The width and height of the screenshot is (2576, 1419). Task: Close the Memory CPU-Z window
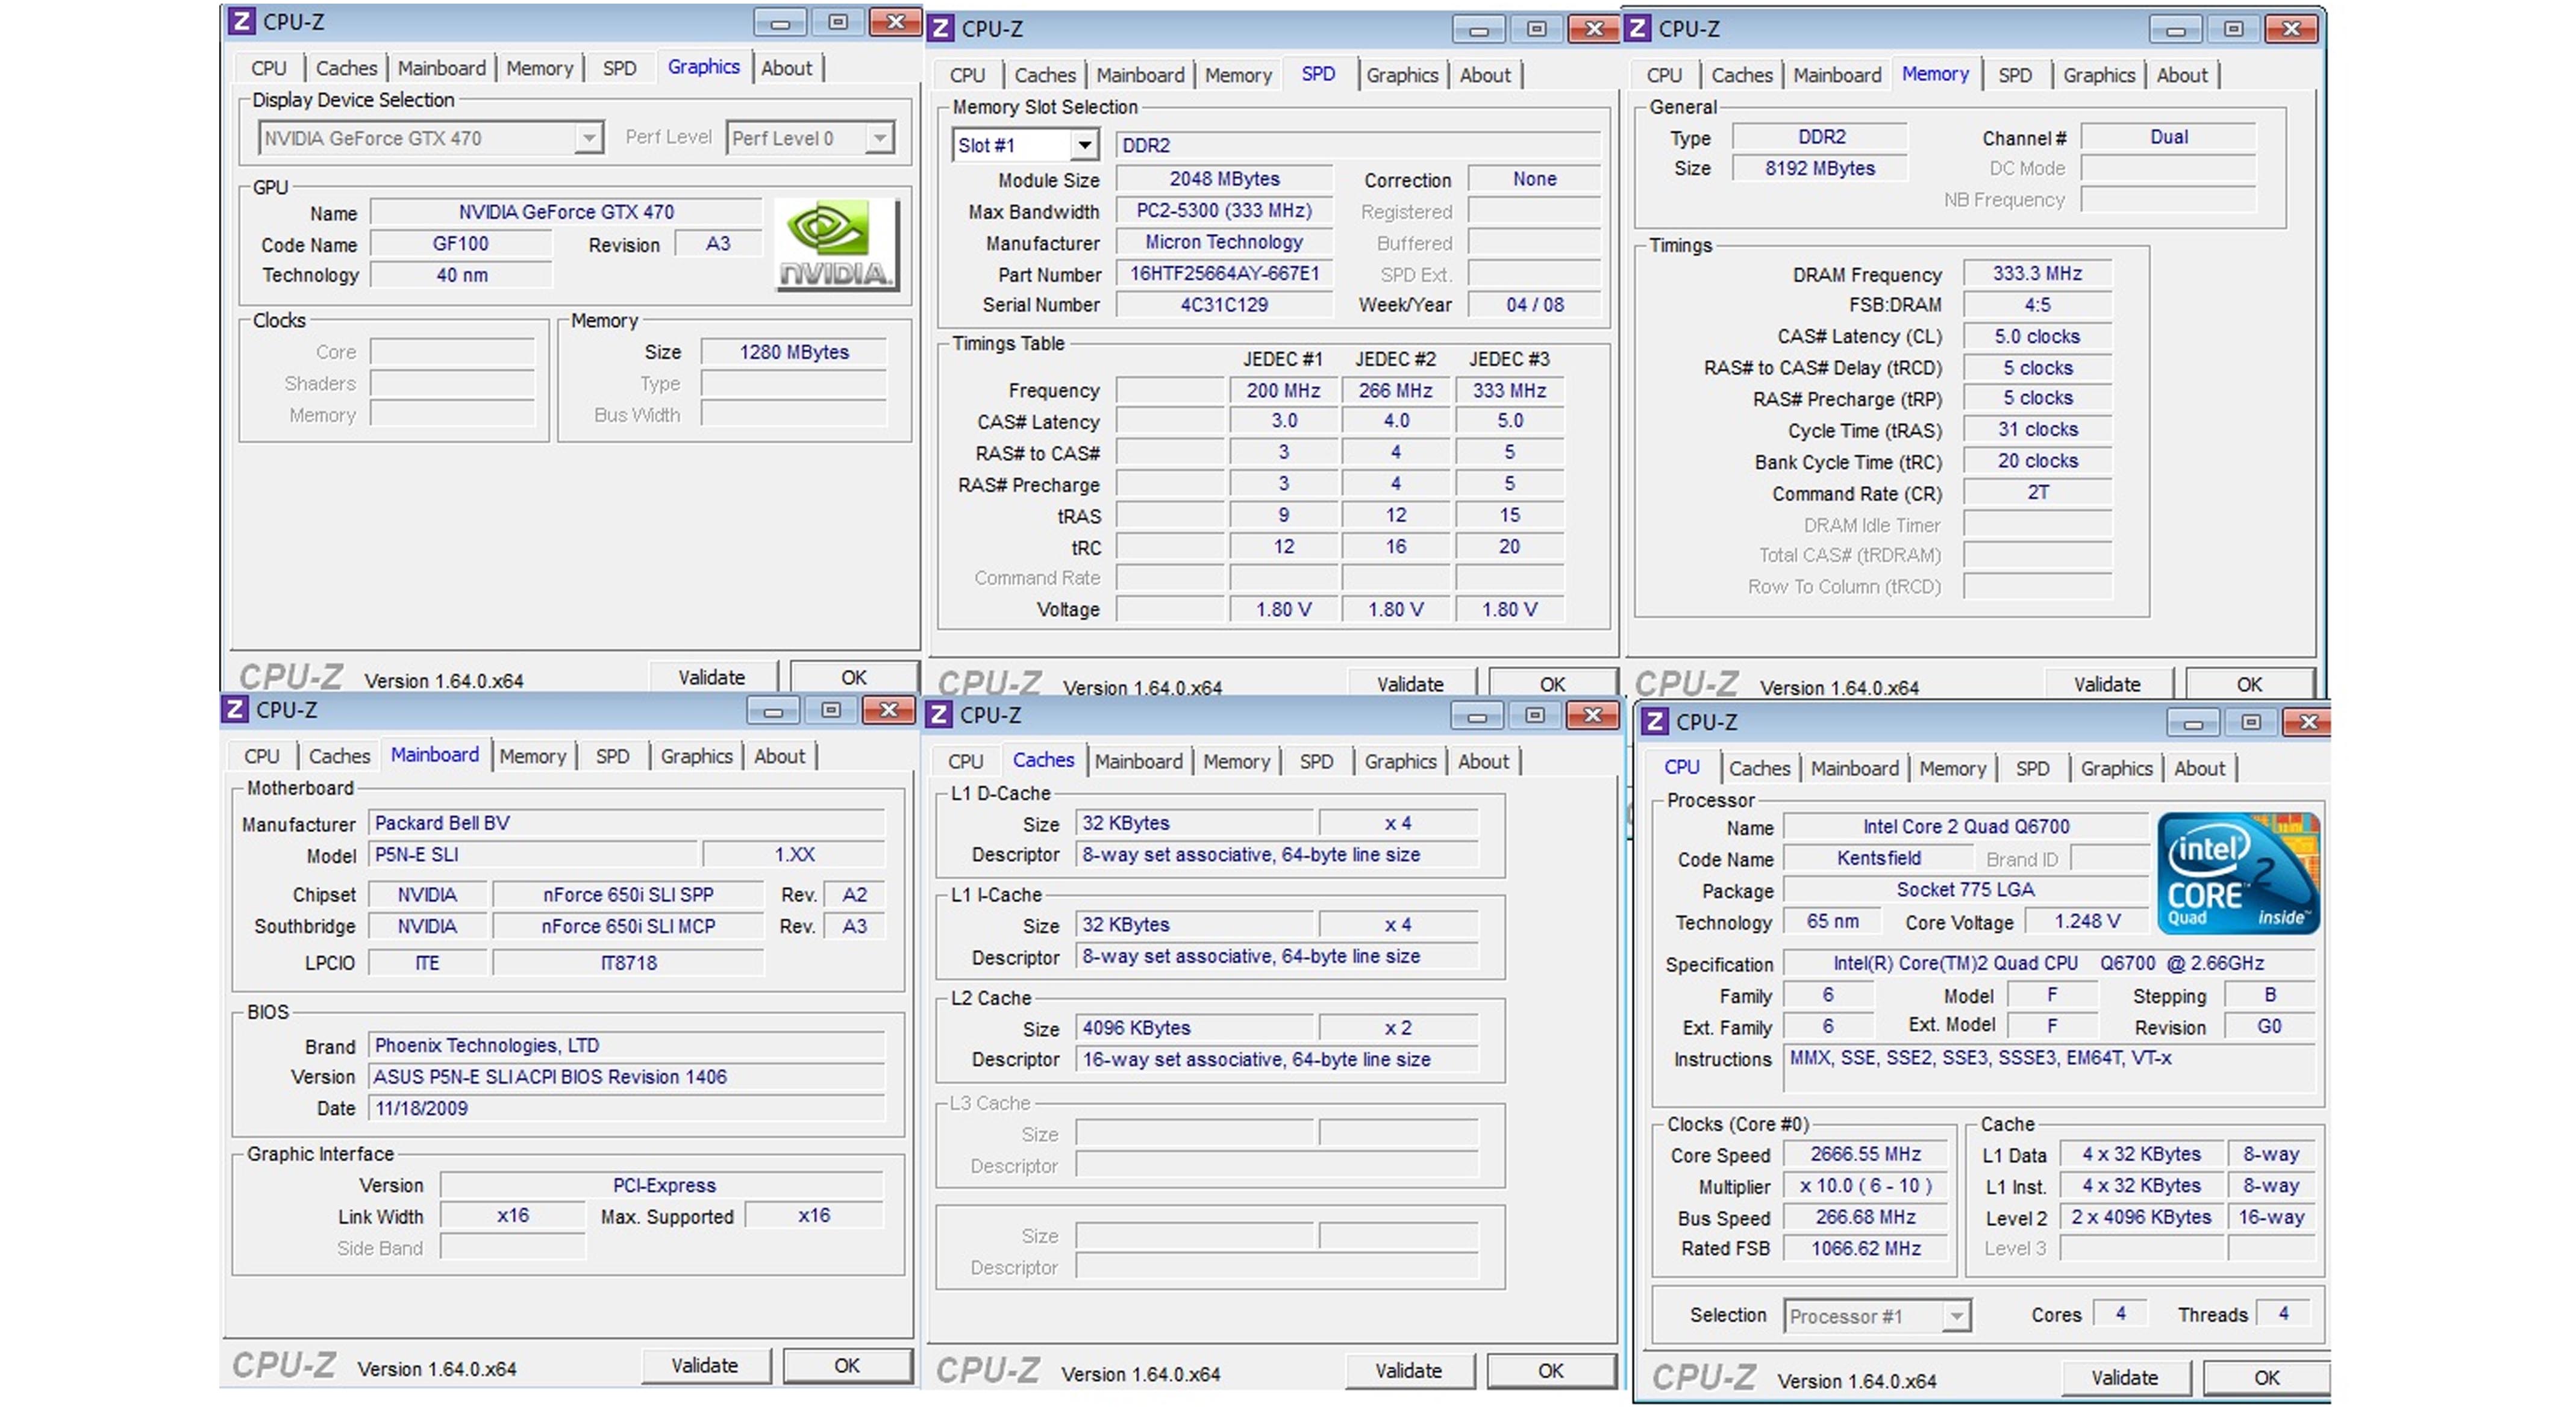click(x=2292, y=29)
